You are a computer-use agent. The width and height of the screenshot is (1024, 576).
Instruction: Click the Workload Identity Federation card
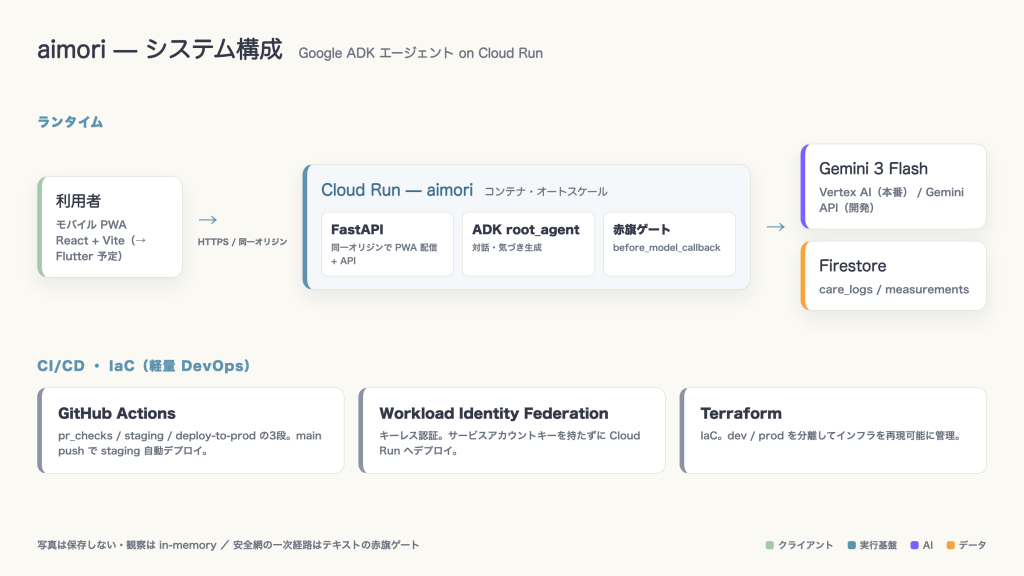coord(512,430)
